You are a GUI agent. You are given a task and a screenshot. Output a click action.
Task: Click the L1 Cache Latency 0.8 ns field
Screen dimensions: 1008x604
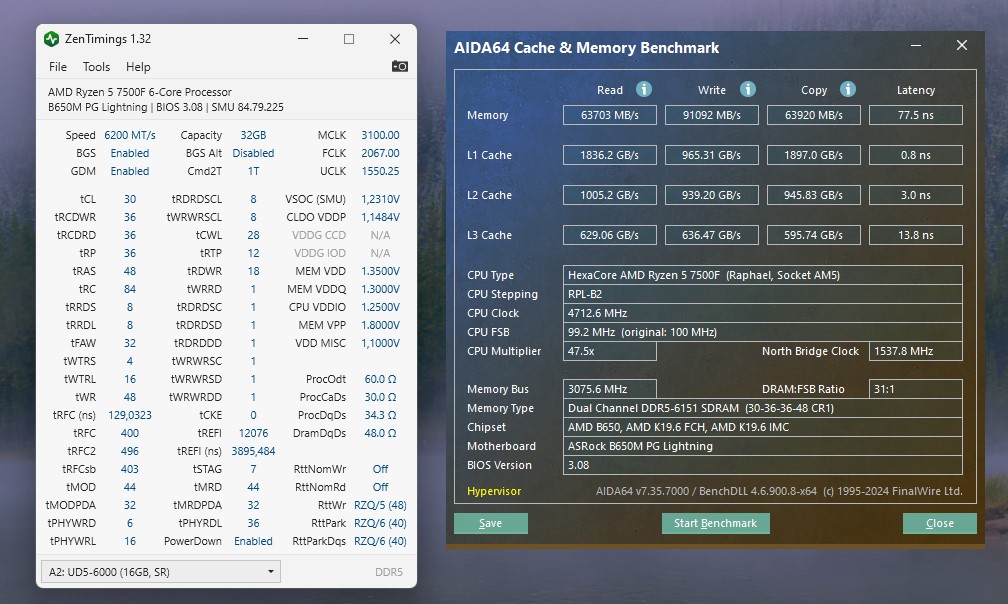pyautogui.click(x=915, y=155)
